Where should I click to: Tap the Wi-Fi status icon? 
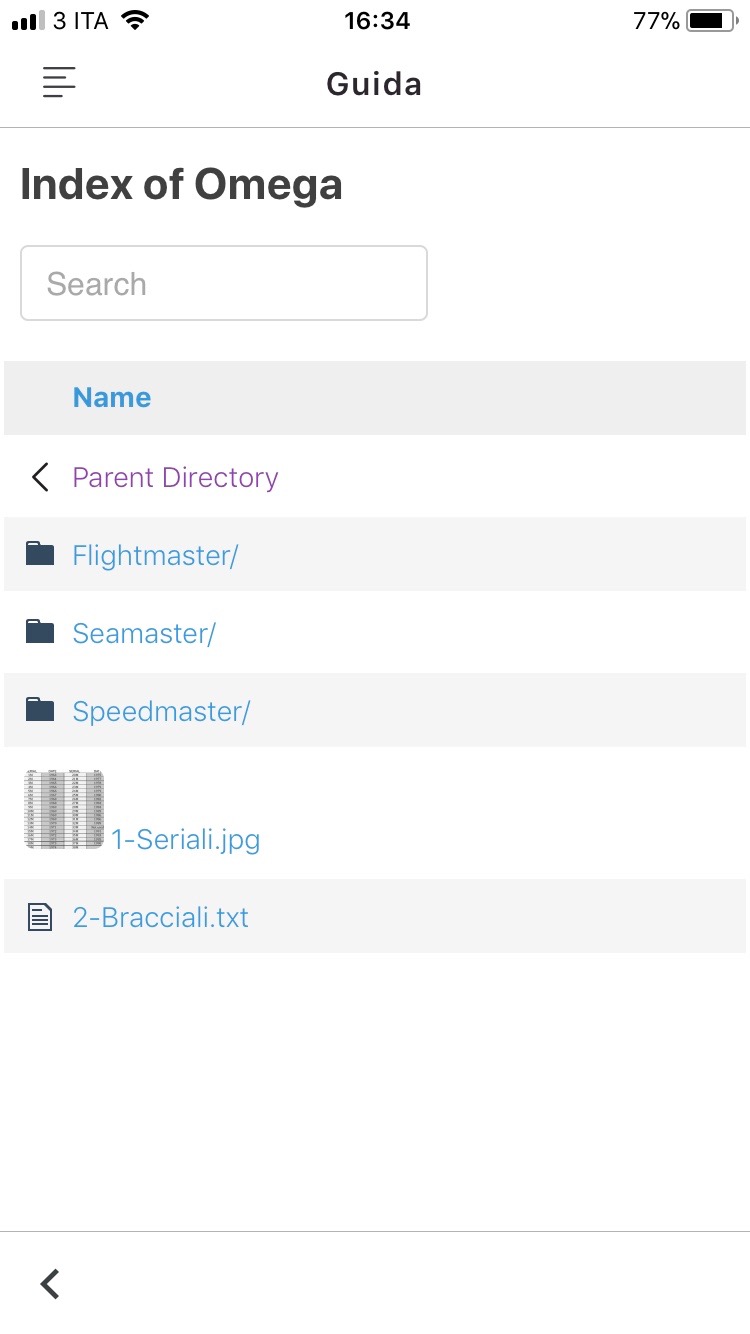134,20
